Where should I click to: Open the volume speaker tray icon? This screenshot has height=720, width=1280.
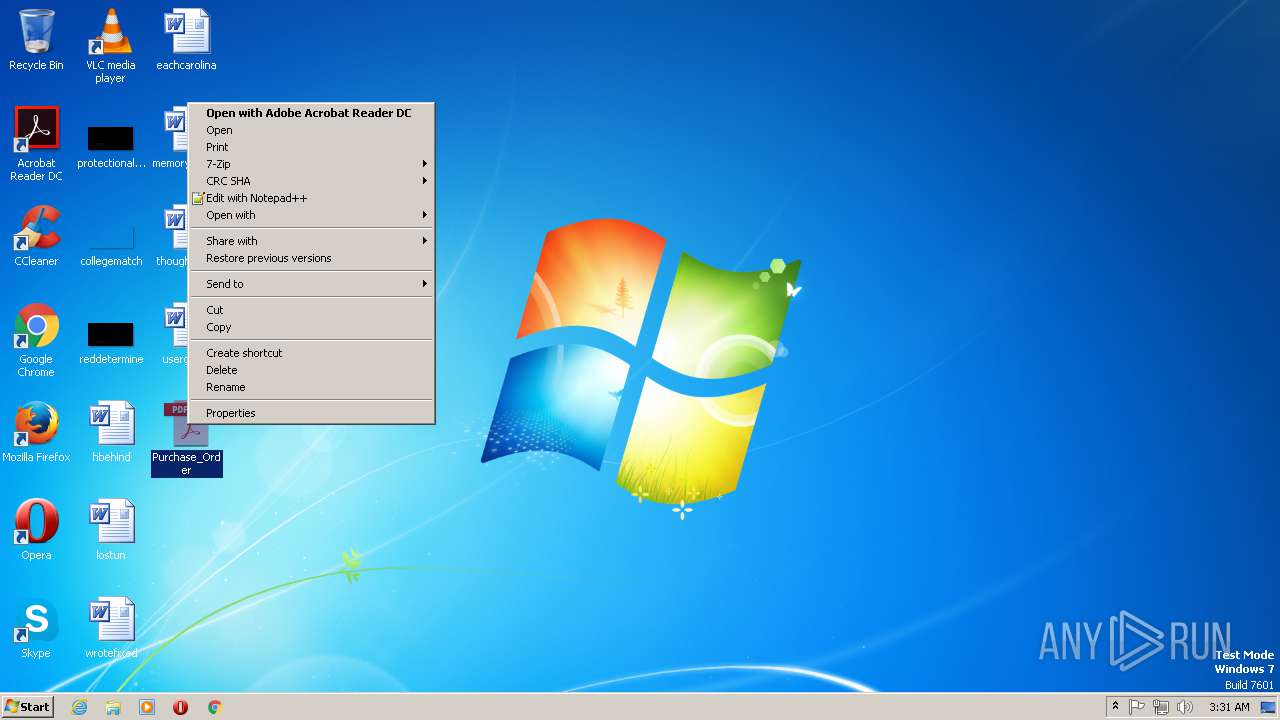[1185, 707]
